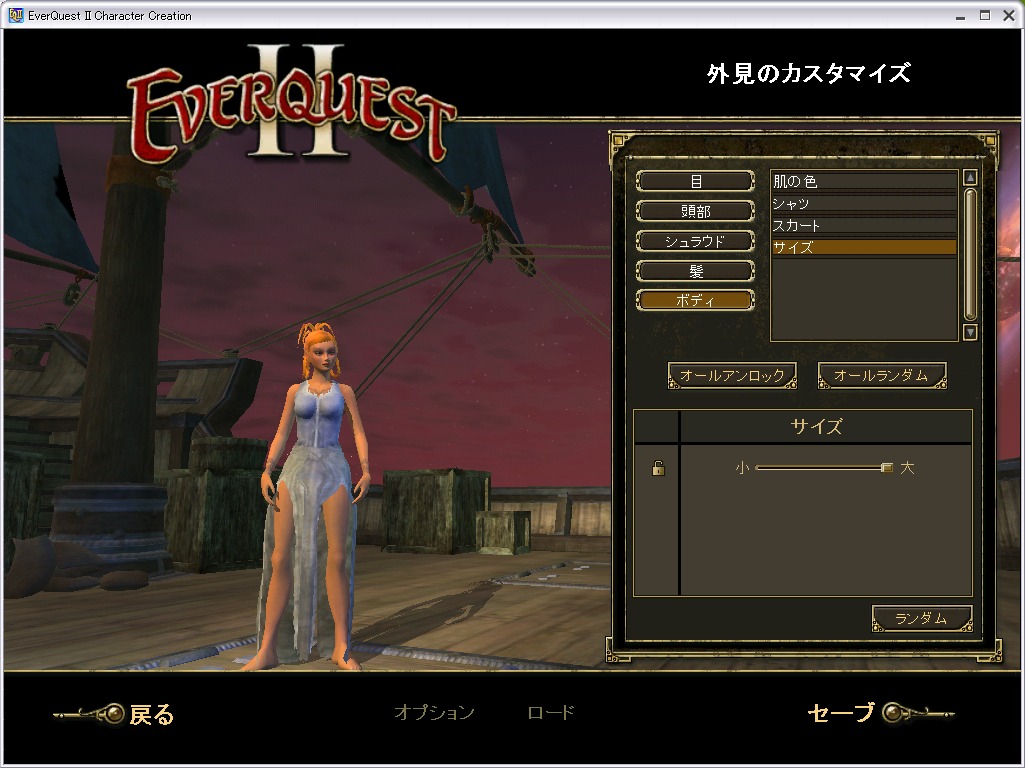Click the slider handle on the サイズ slider
The image size is (1025, 768).
click(886, 467)
